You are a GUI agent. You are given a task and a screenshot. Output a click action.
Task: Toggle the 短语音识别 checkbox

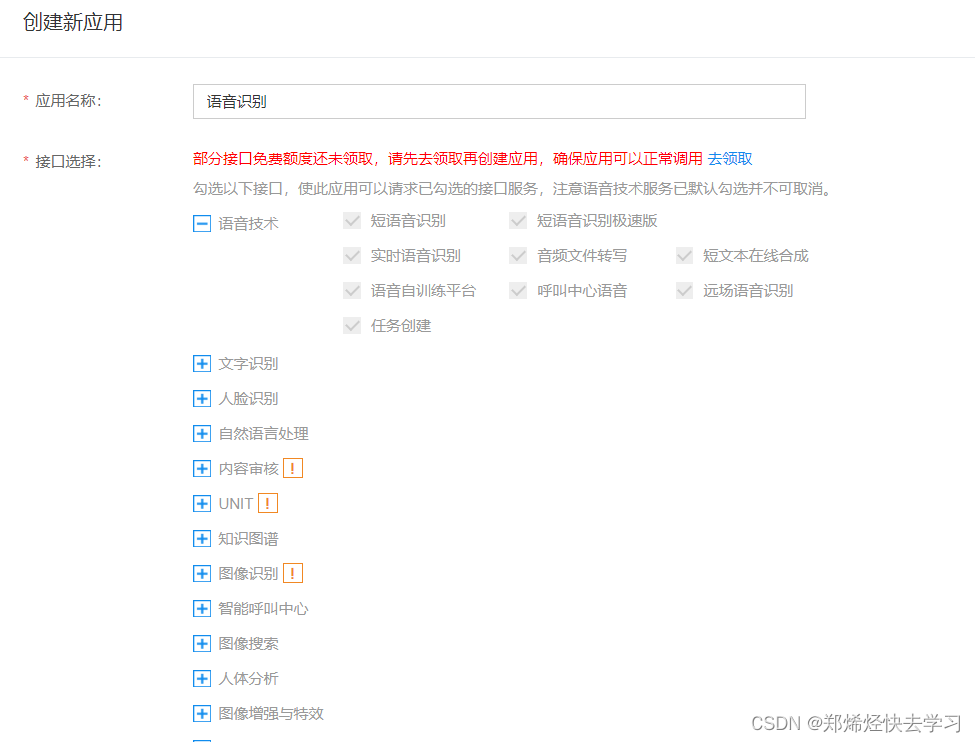coord(352,221)
